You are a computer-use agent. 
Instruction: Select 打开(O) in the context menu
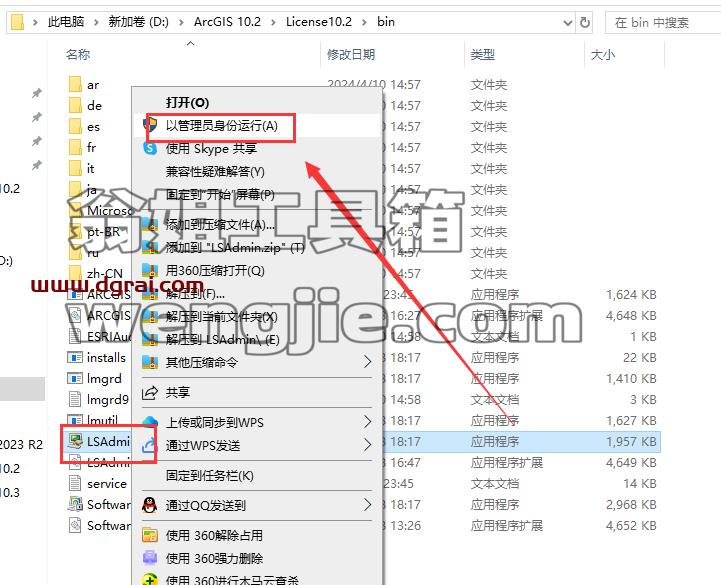coord(187,103)
